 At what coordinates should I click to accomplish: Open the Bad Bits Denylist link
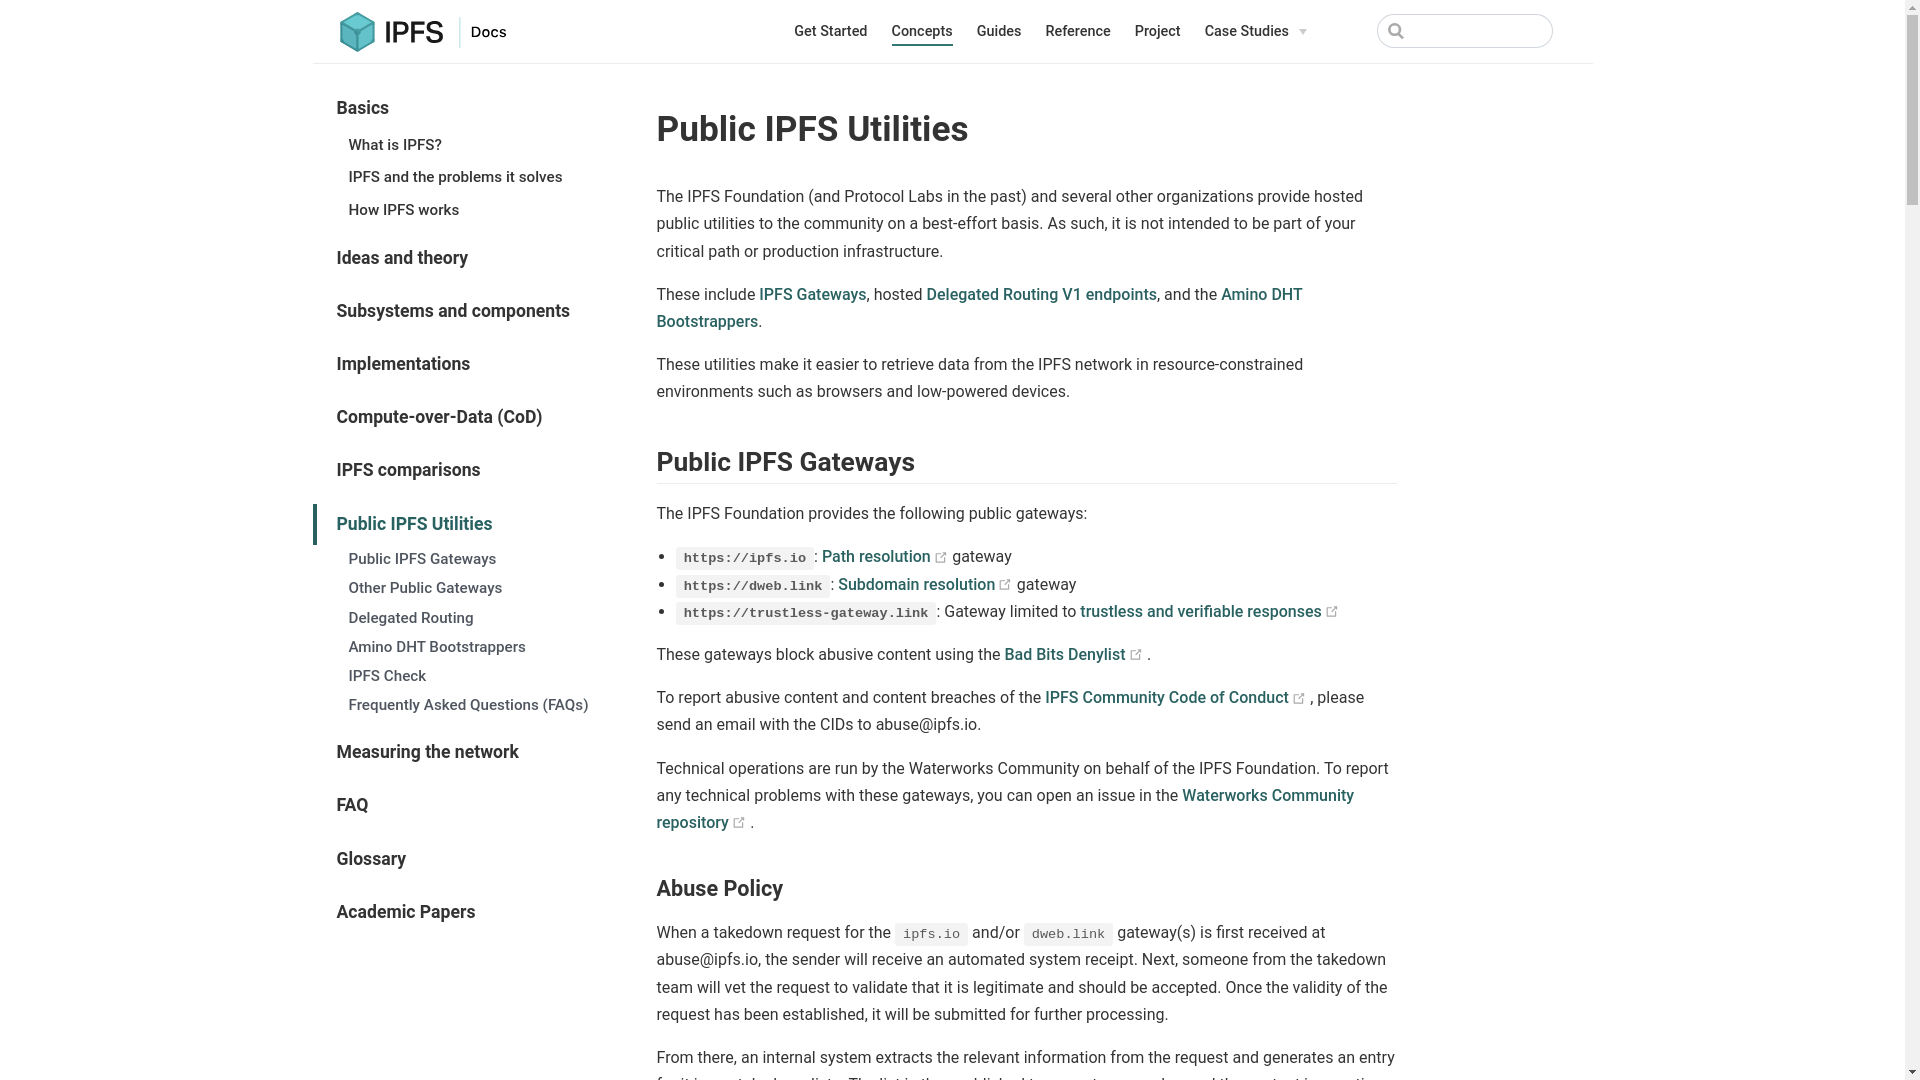pos(1064,655)
